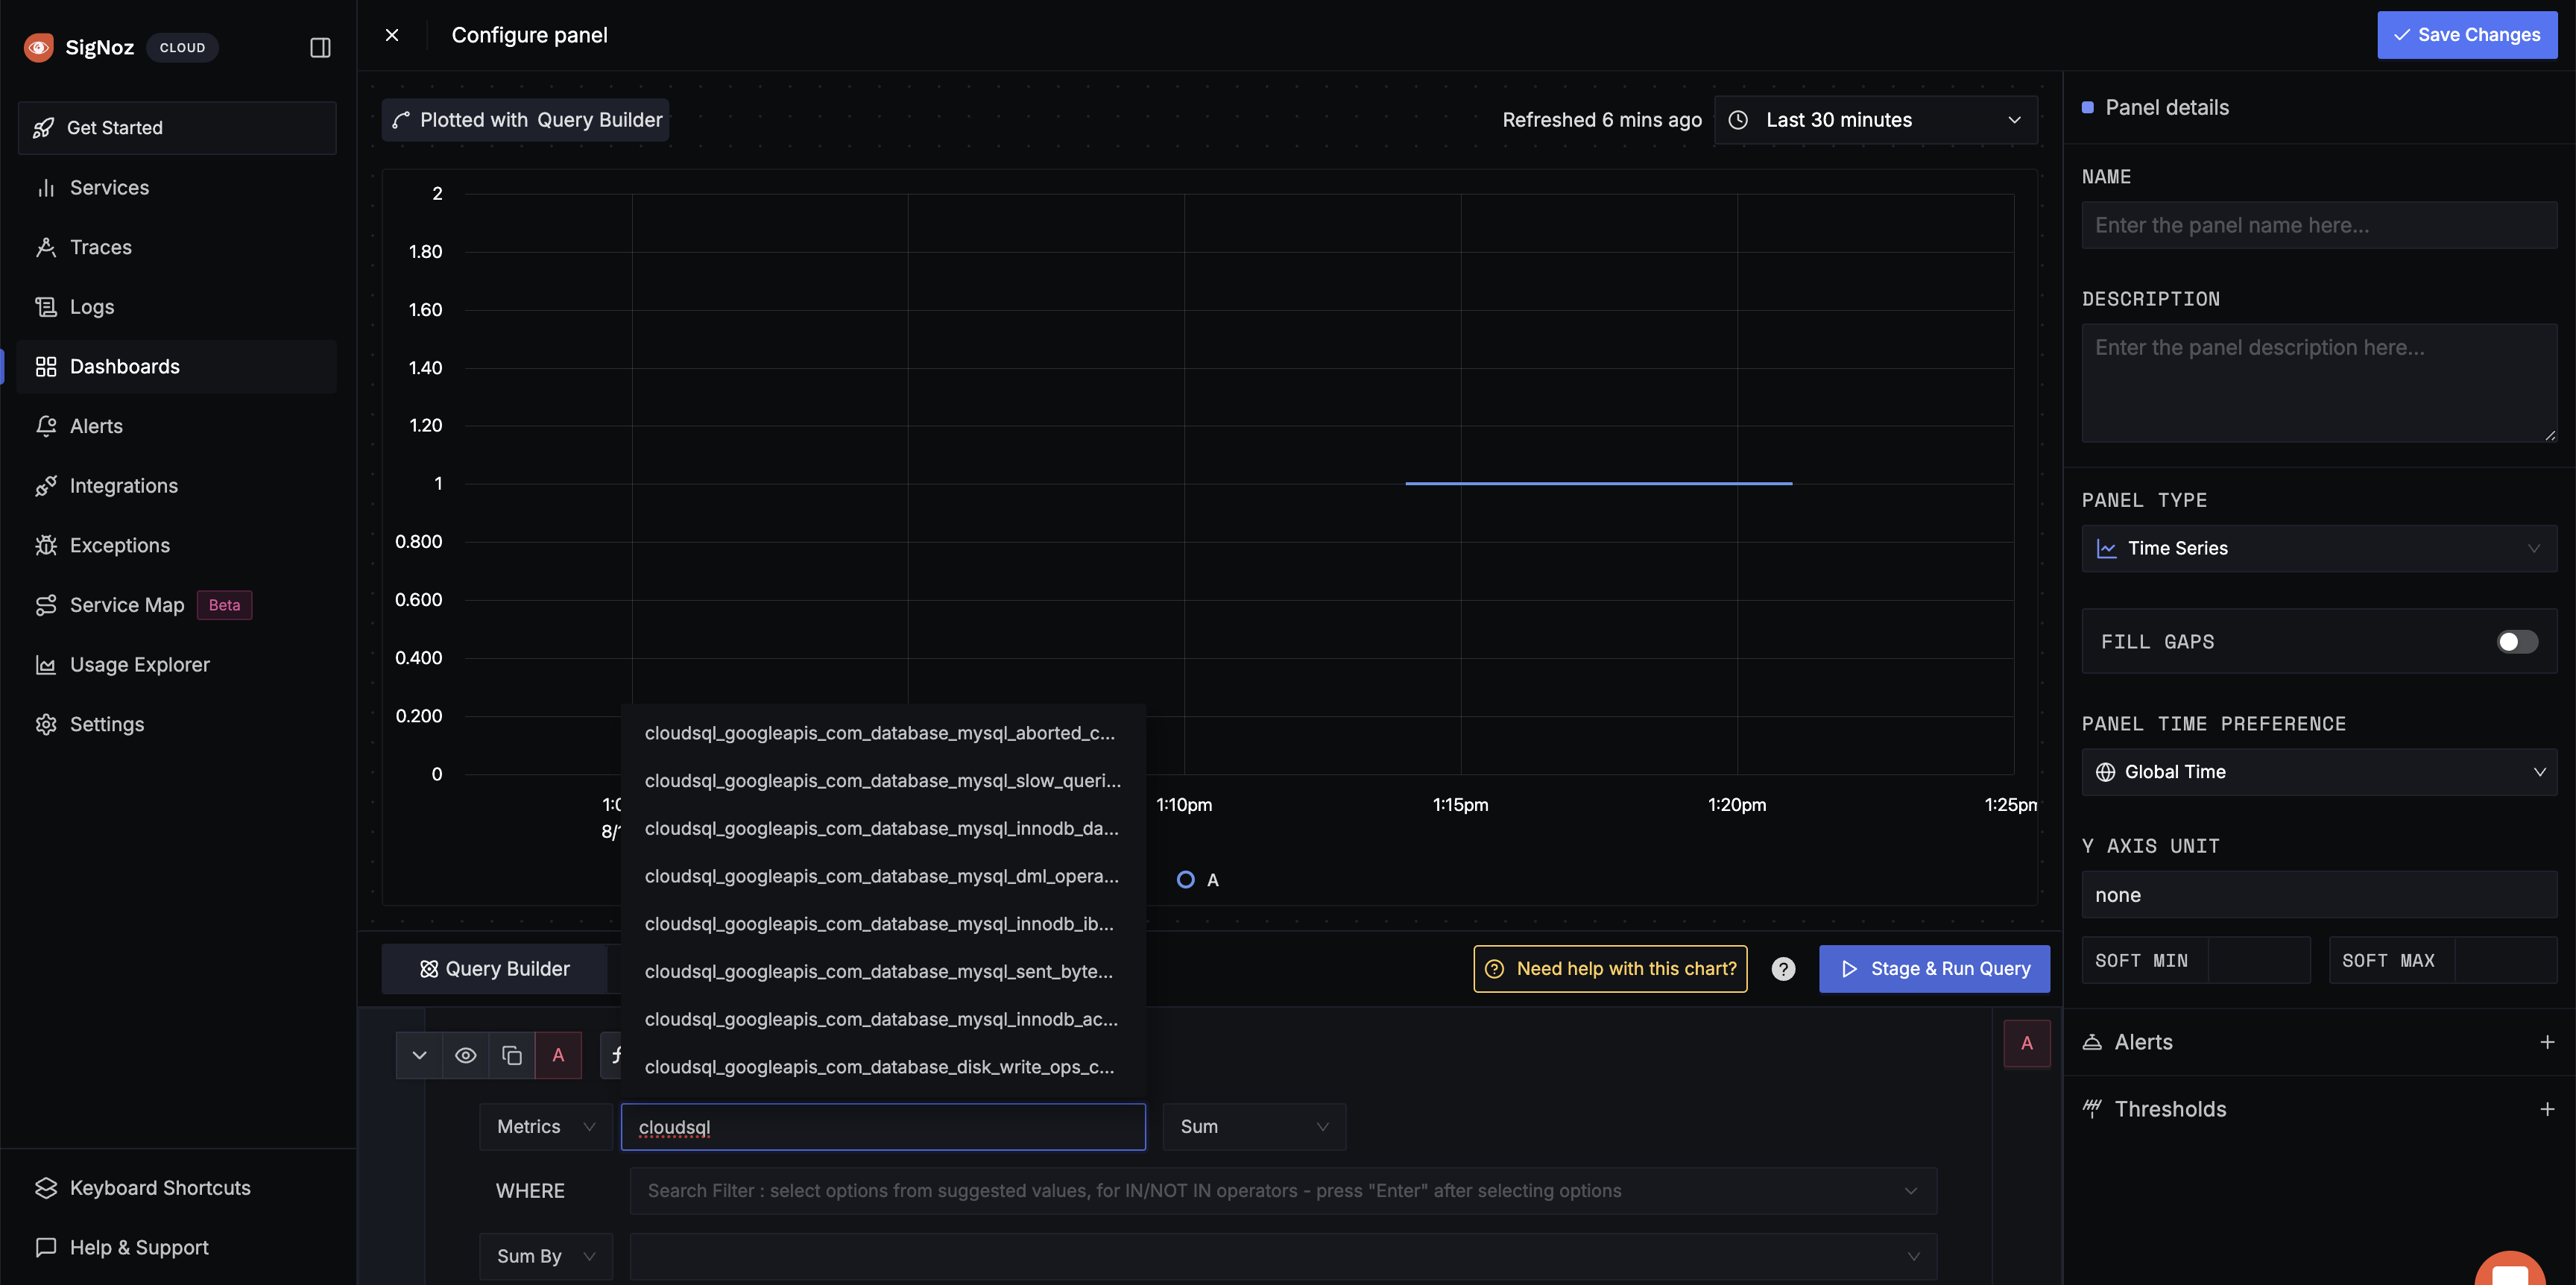Click the function icon next to query A

[x=613, y=1055]
